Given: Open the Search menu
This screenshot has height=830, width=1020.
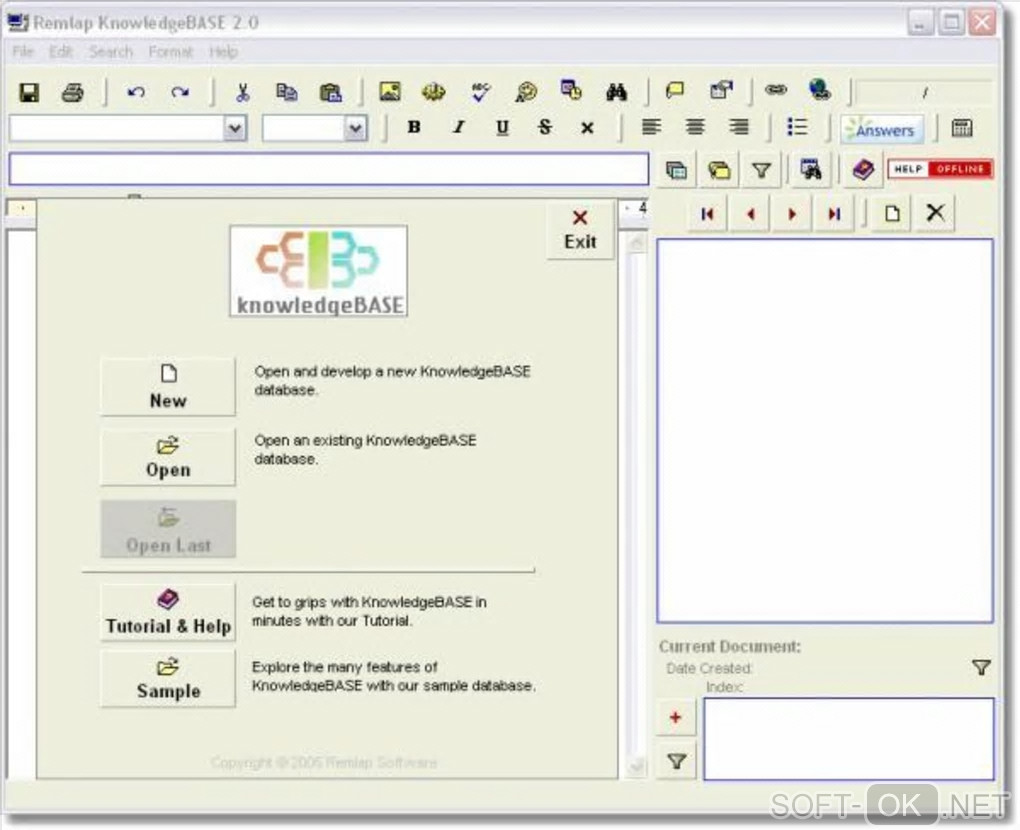Looking at the screenshot, I should click(x=111, y=51).
